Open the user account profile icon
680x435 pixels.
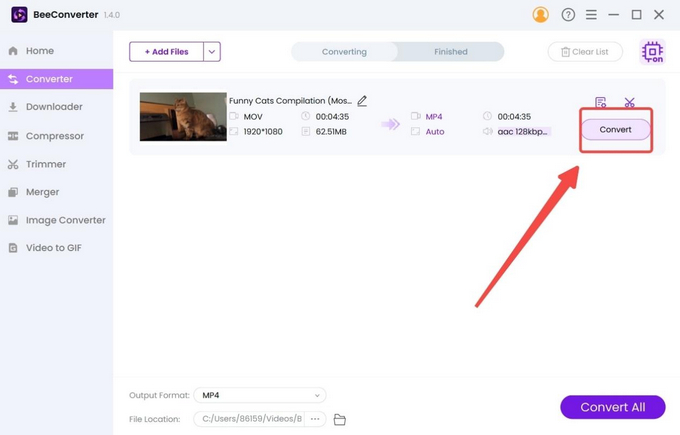point(541,15)
